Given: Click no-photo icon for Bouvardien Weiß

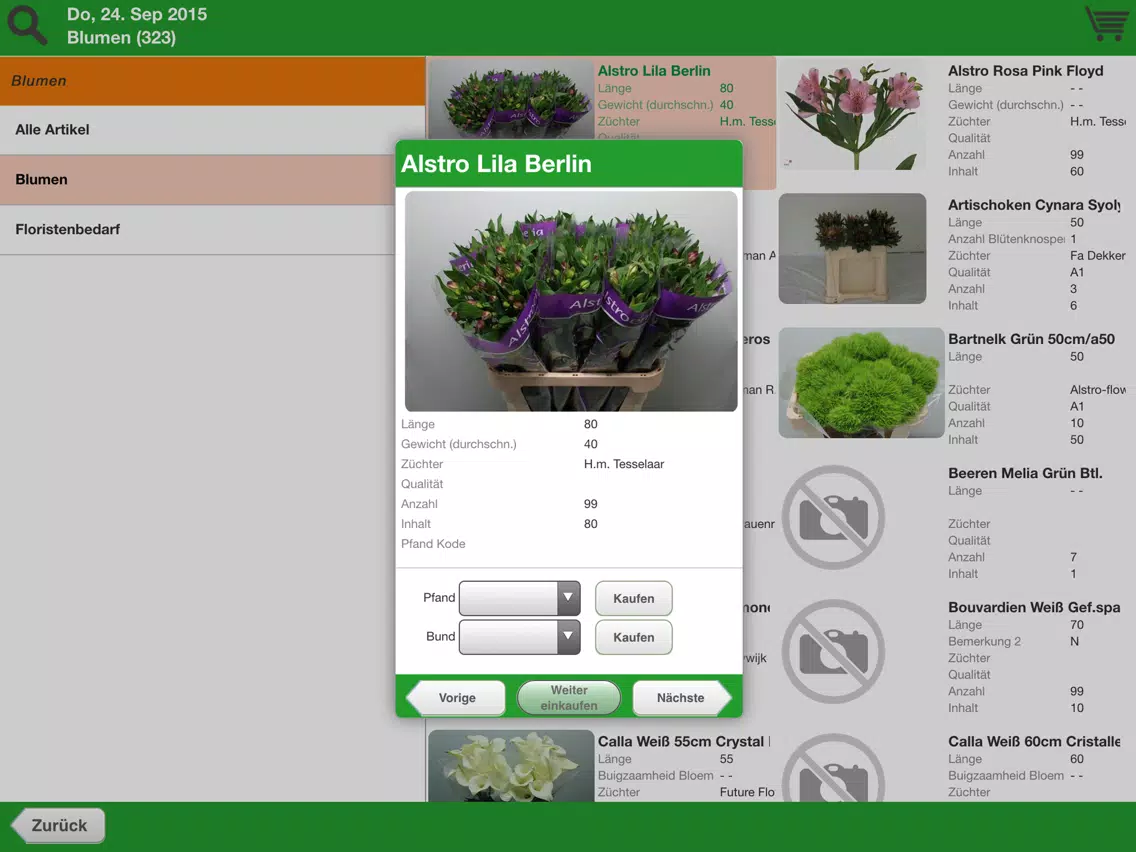Looking at the screenshot, I should tap(834, 651).
